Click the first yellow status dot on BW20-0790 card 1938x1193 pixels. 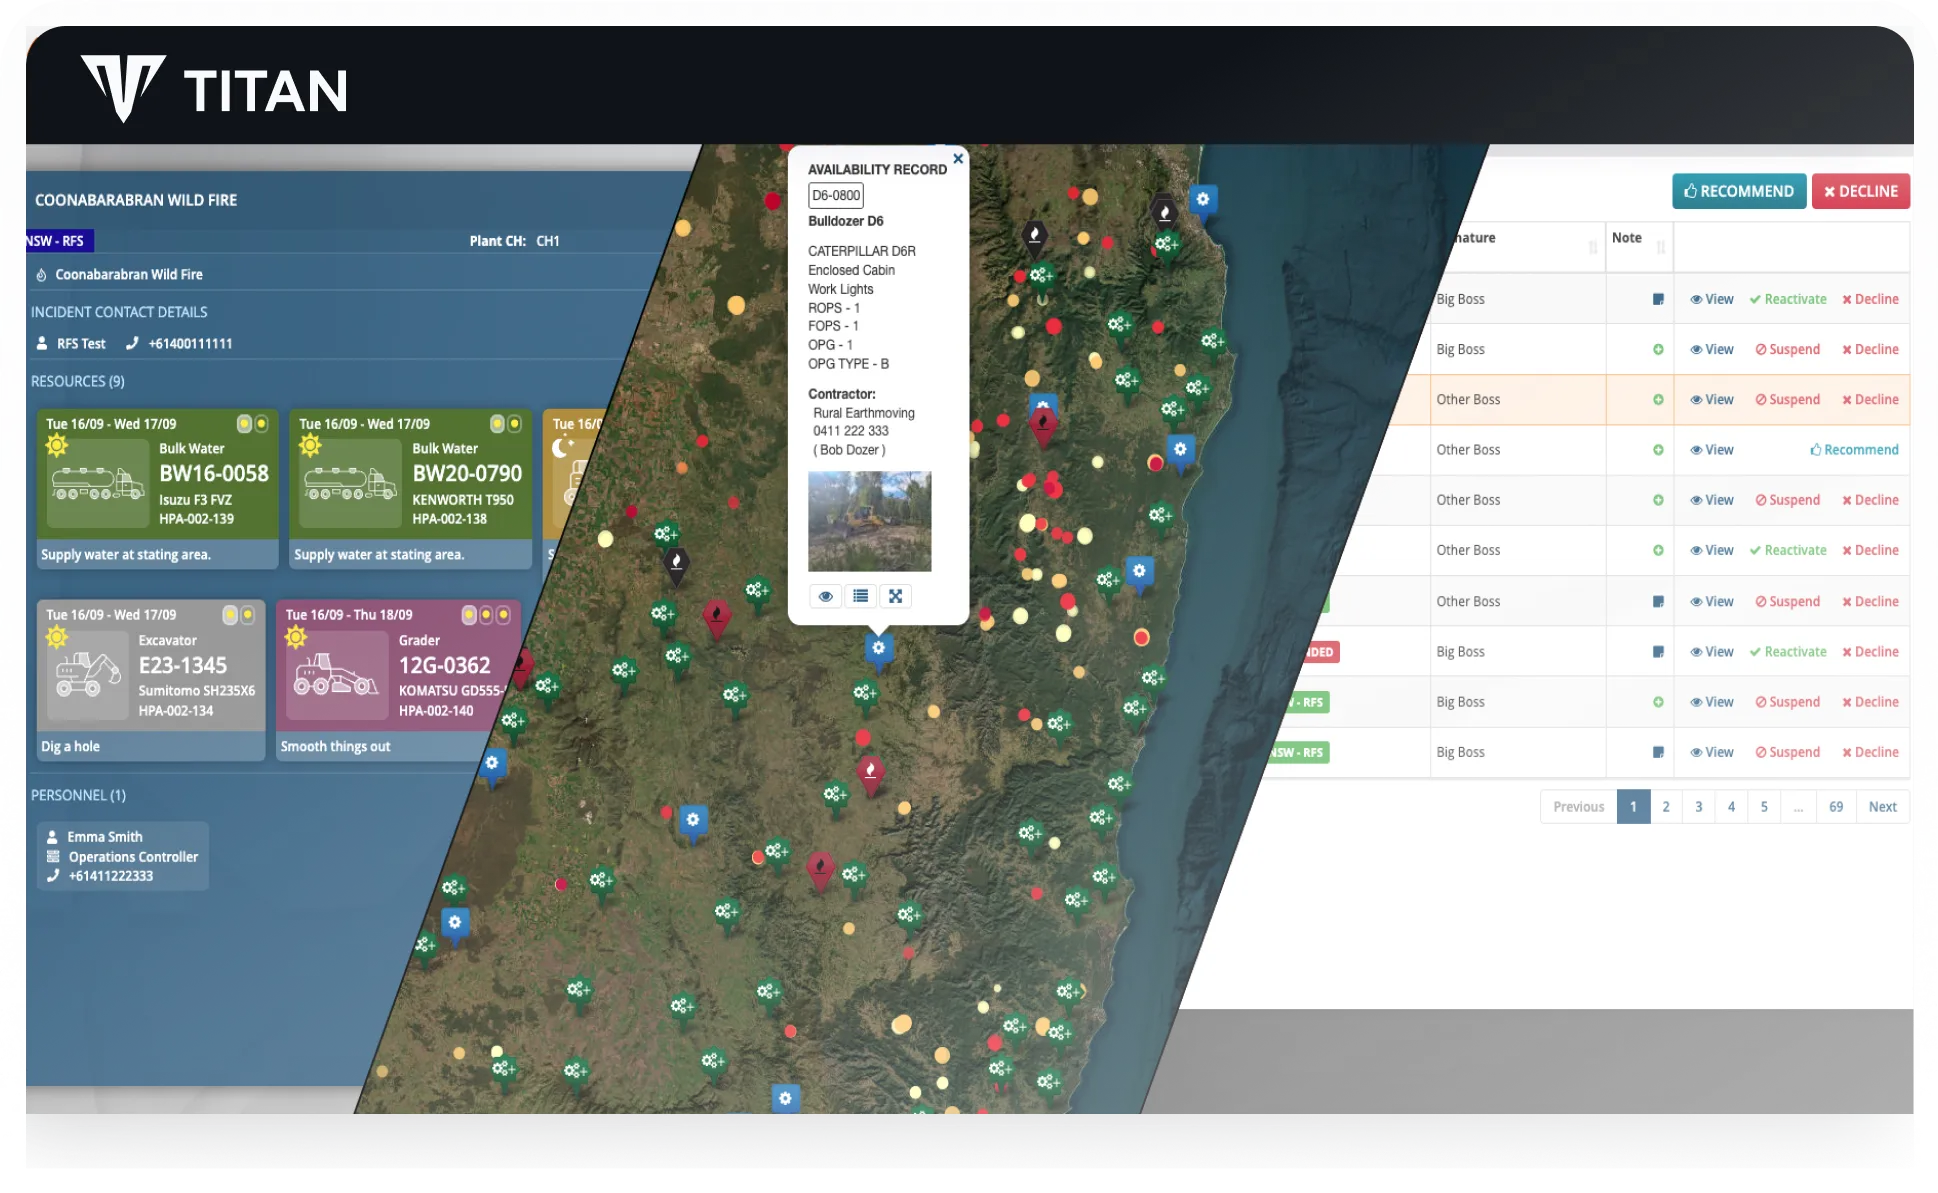497,424
